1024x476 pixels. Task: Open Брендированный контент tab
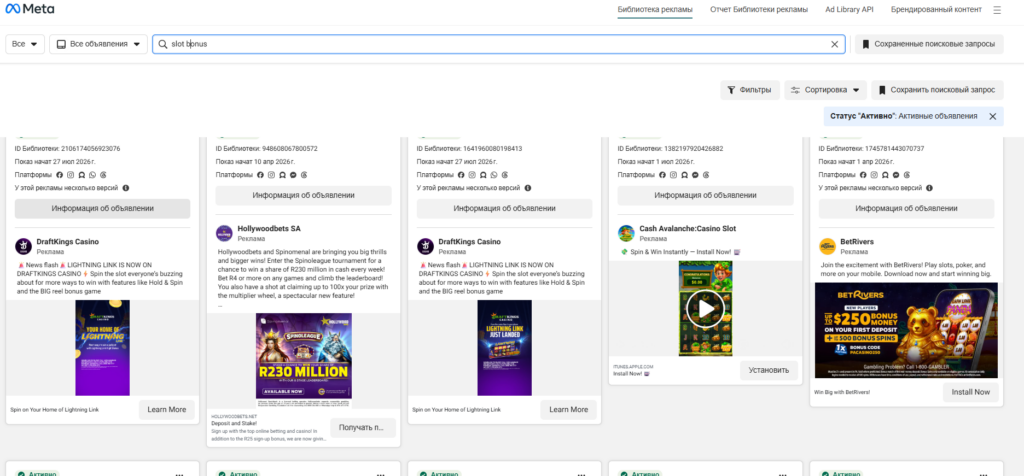point(936,10)
